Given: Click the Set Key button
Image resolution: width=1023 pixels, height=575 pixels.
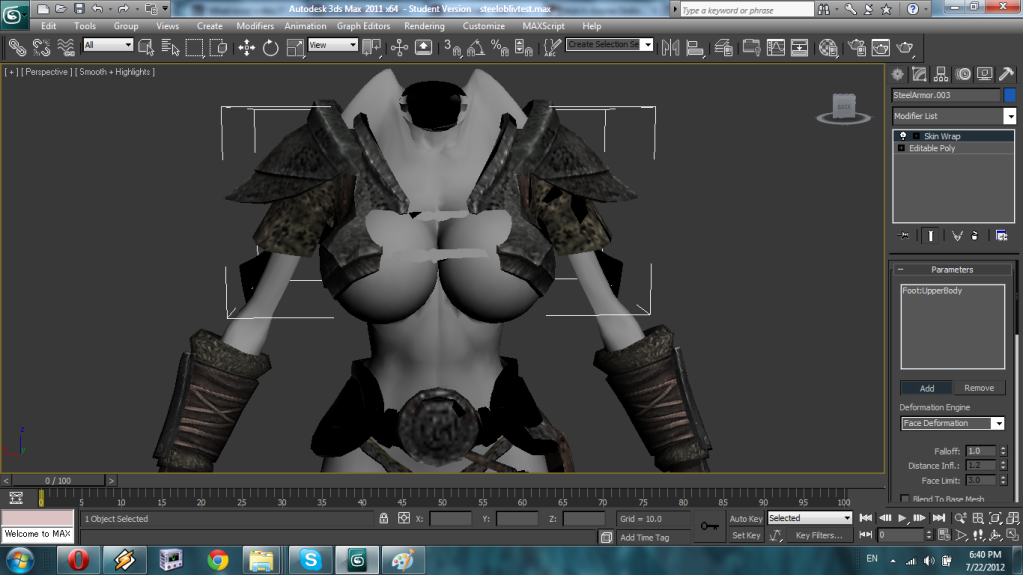Looking at the screenshot, I should [x=746, y=536].
